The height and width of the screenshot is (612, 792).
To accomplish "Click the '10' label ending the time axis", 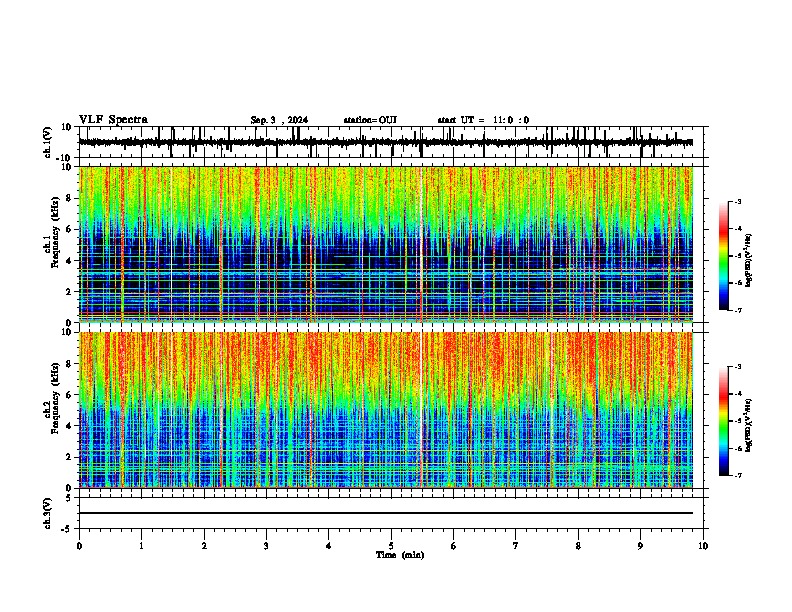I will click(x=703, y=546).
